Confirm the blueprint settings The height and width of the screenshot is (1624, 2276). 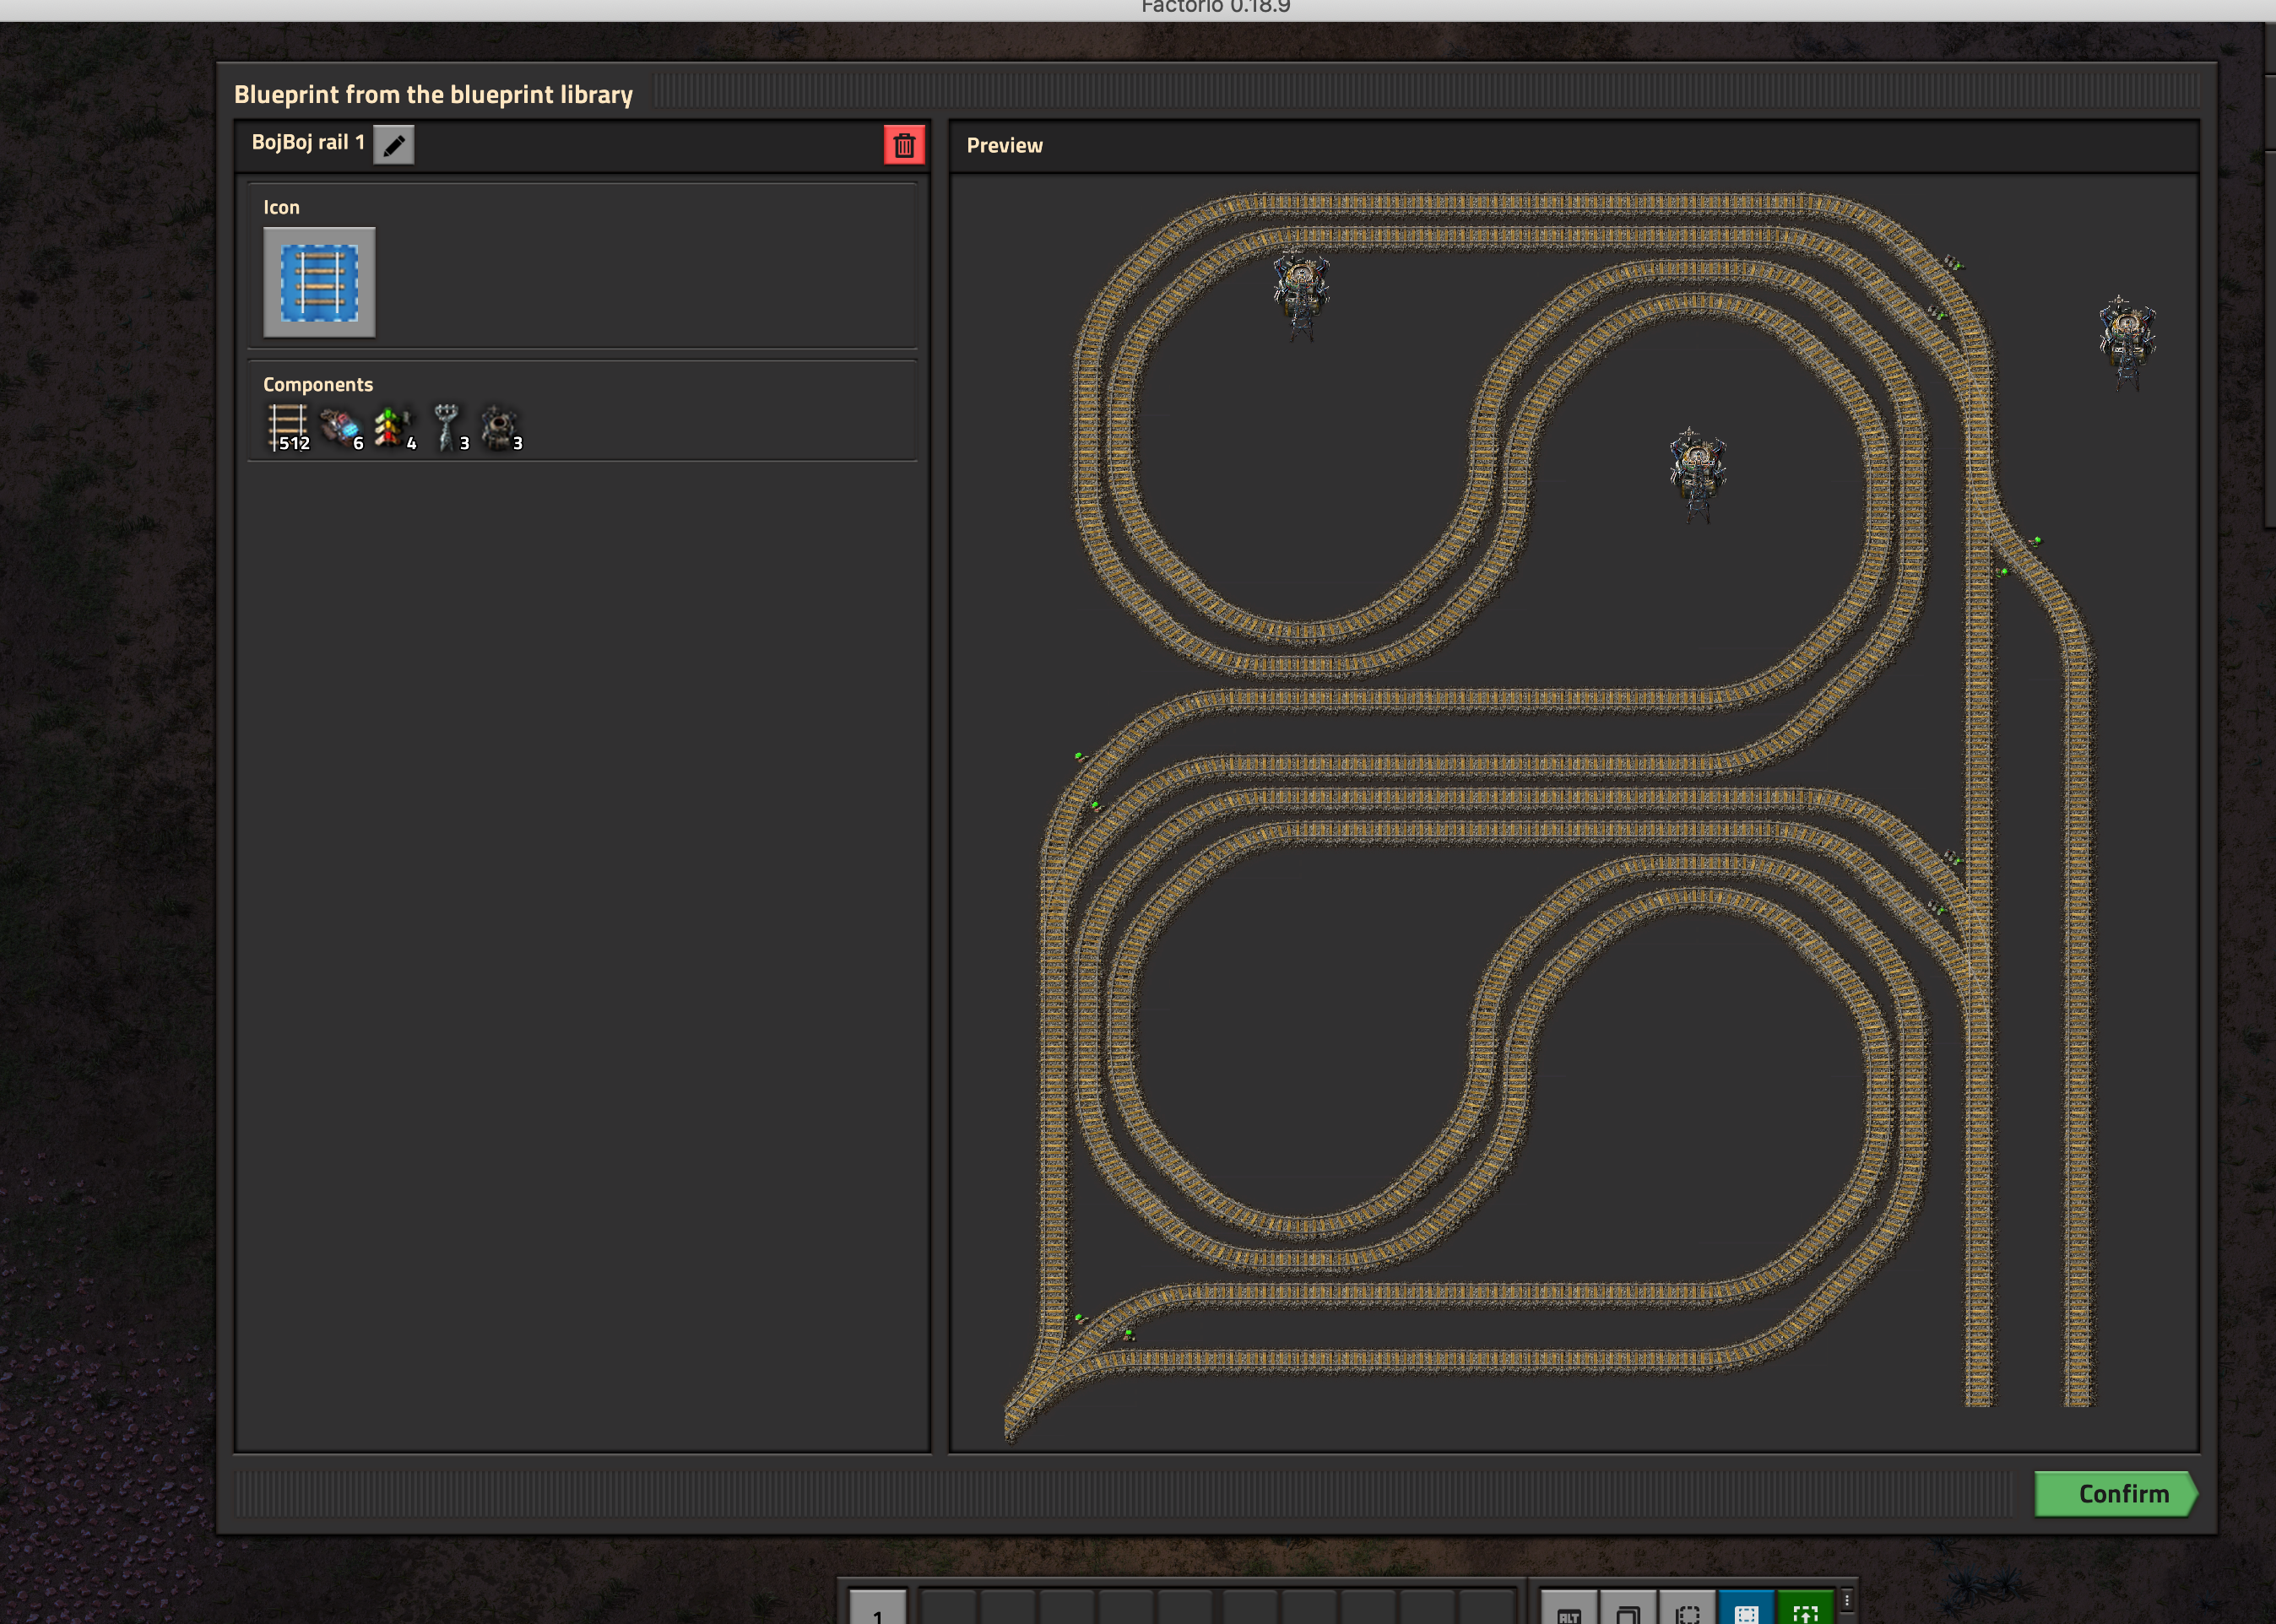2116,1494
